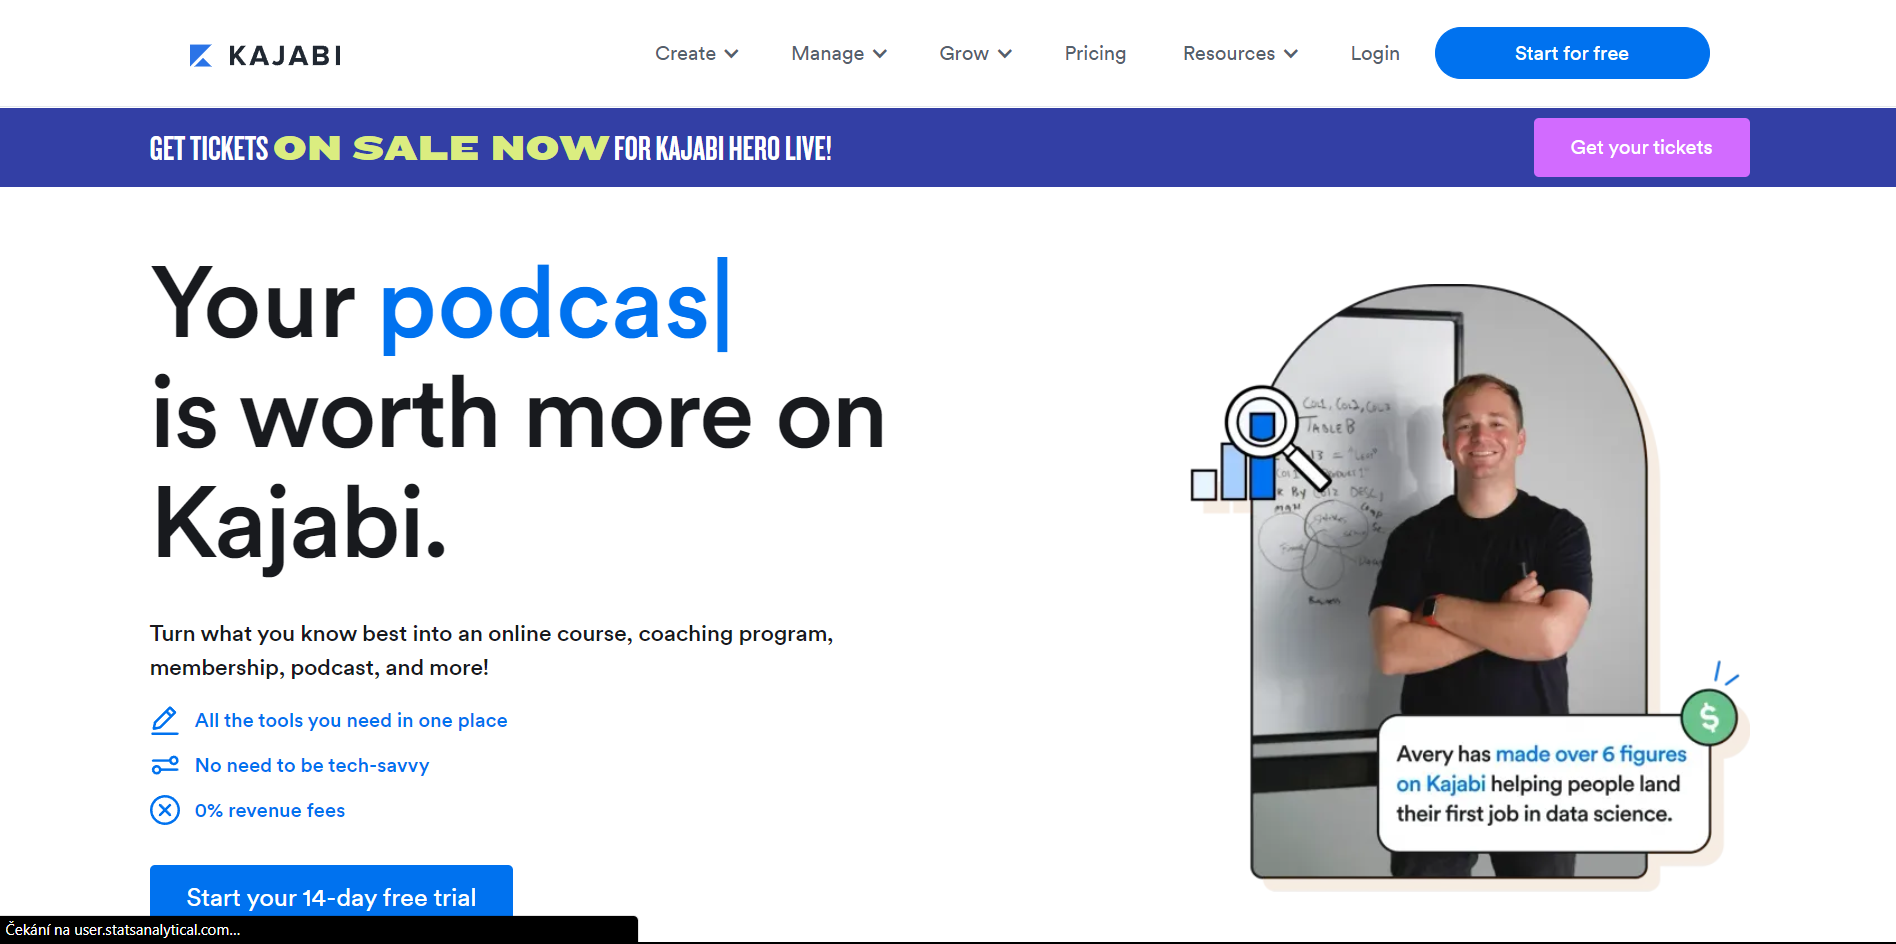Screen dimensions: 1896x944
Task: Open the Resources dropdown
Action: pyautogui.click(x=1239, y=53)
